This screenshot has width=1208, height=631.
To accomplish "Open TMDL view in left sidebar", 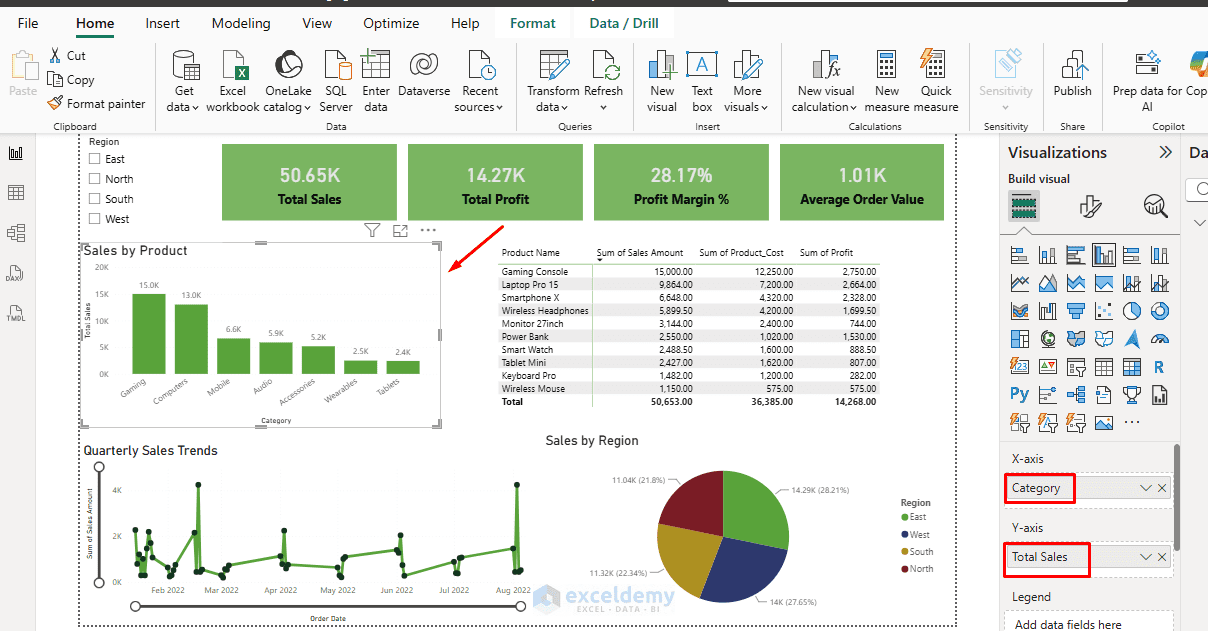I will pos(16,313).
